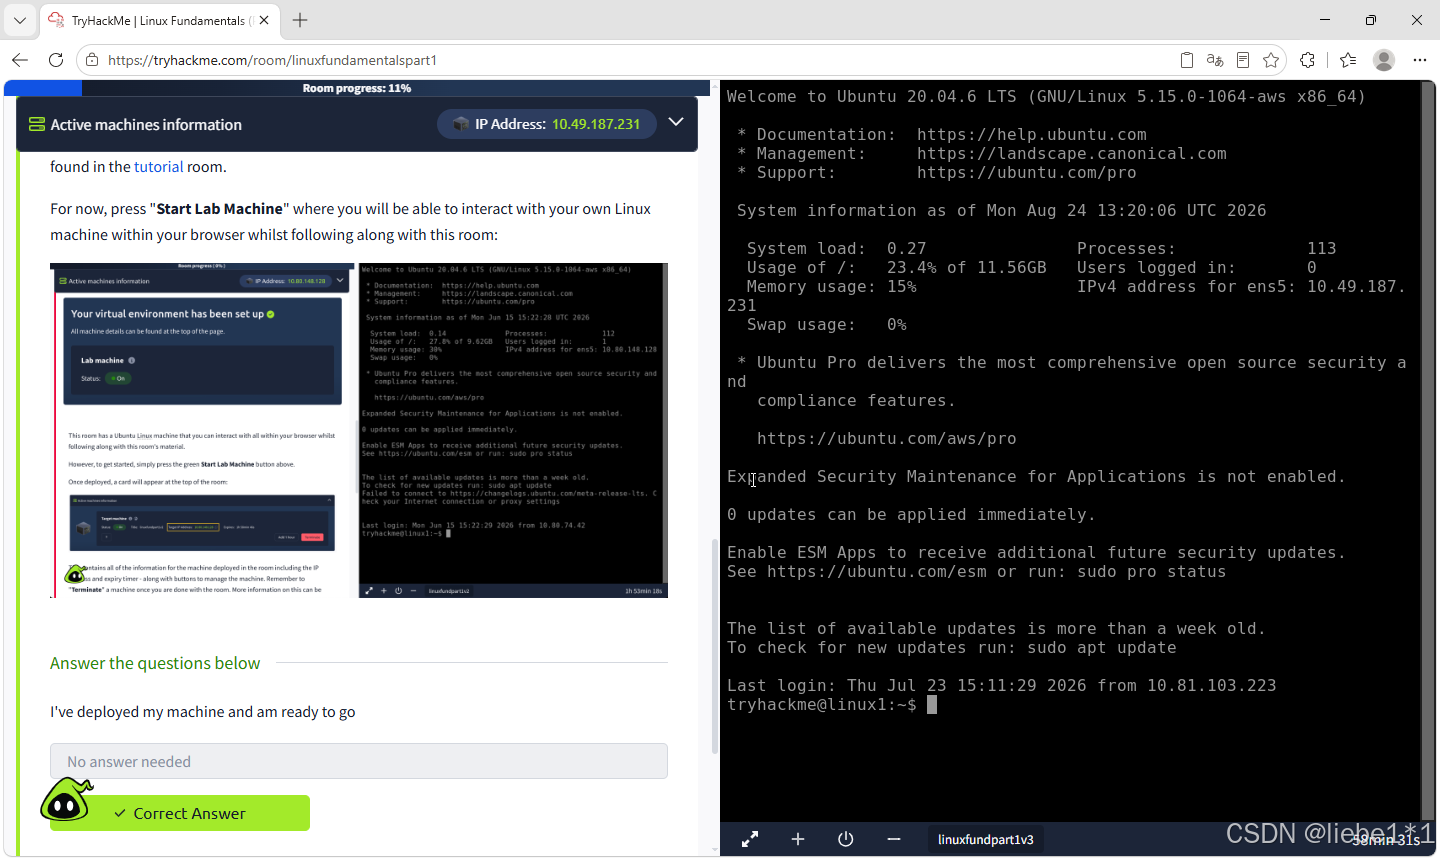Open the tab search dropdown arrow
The image size is (1440, 860).
(x=19, y=20)
